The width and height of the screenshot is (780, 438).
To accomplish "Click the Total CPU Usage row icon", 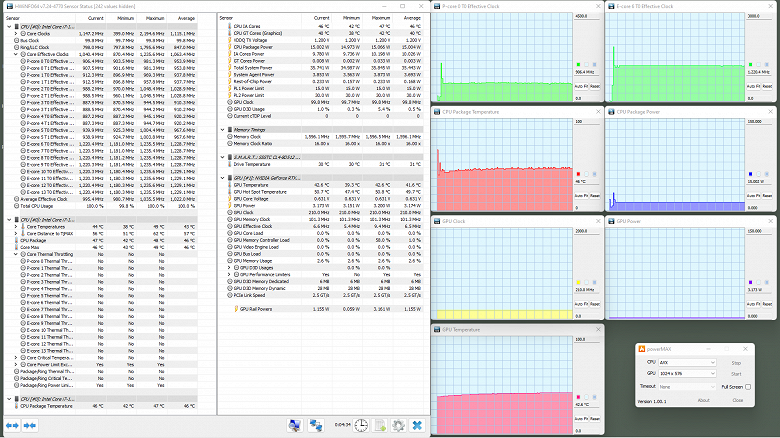I will (16, 206).
